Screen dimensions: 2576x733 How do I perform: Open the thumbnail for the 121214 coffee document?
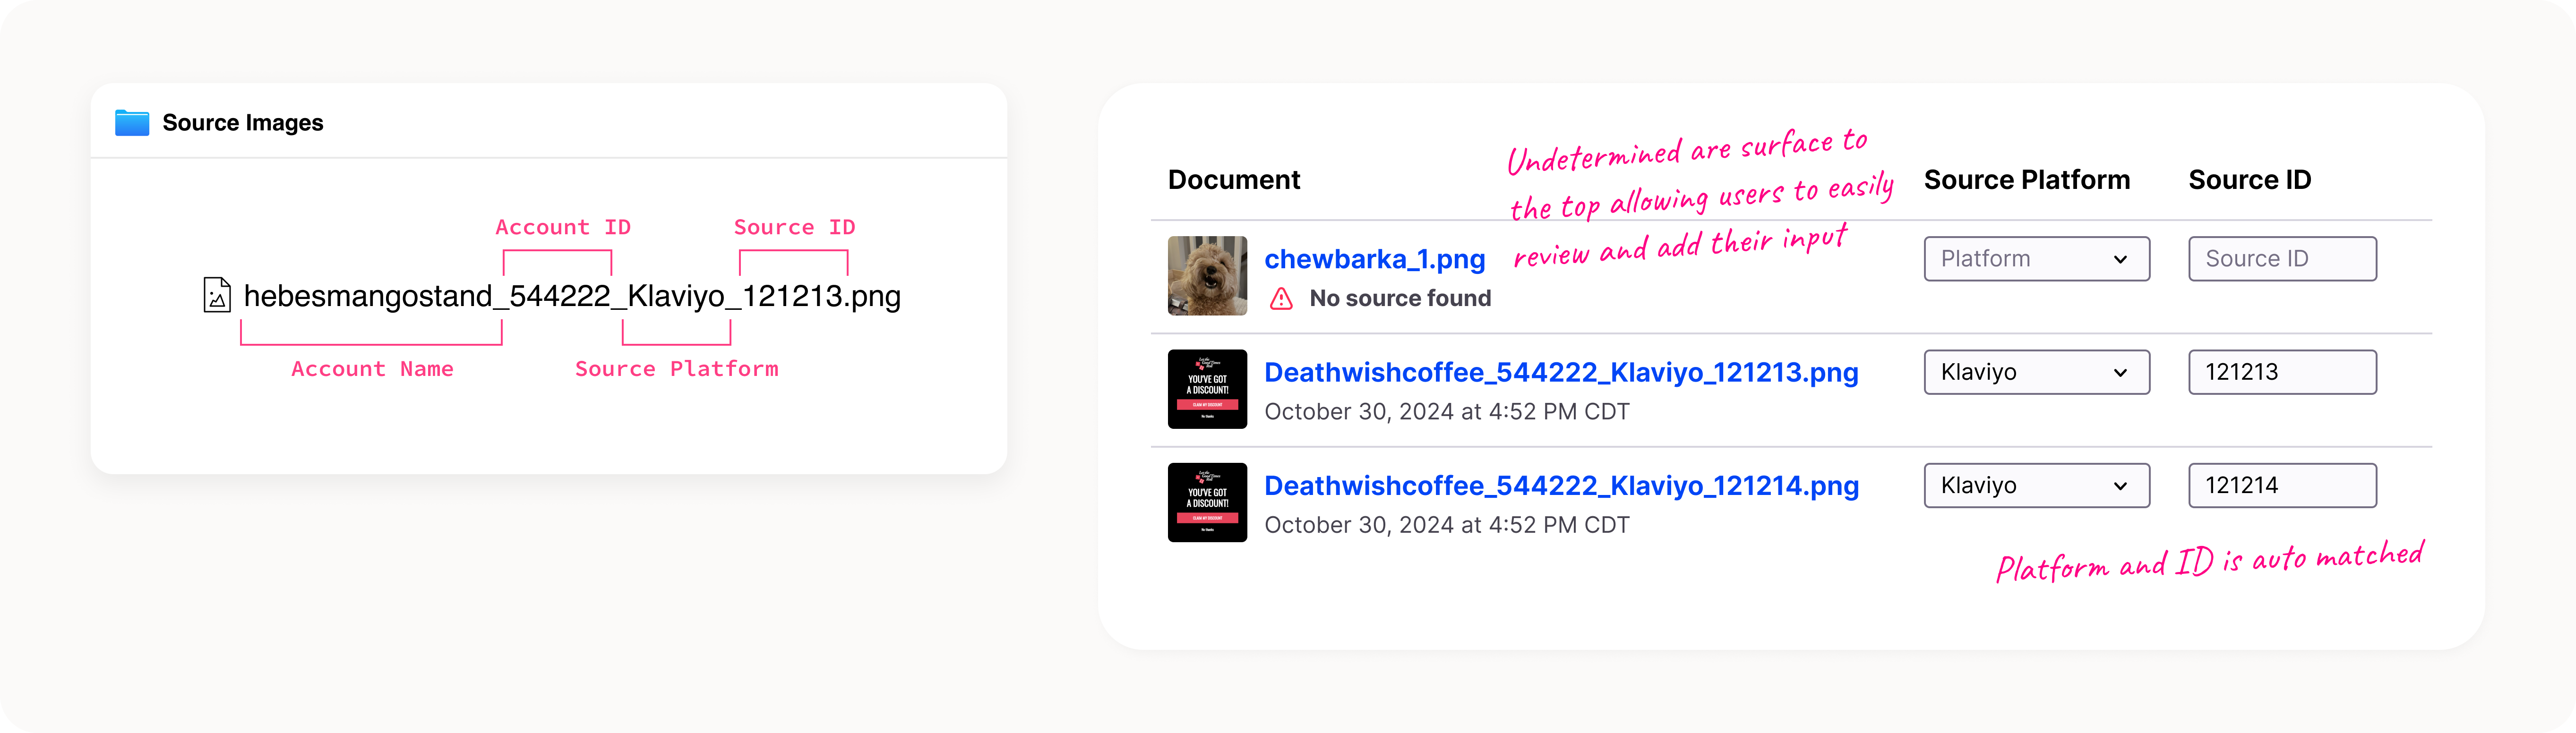pyautogui.click(x=1207, y=502)
